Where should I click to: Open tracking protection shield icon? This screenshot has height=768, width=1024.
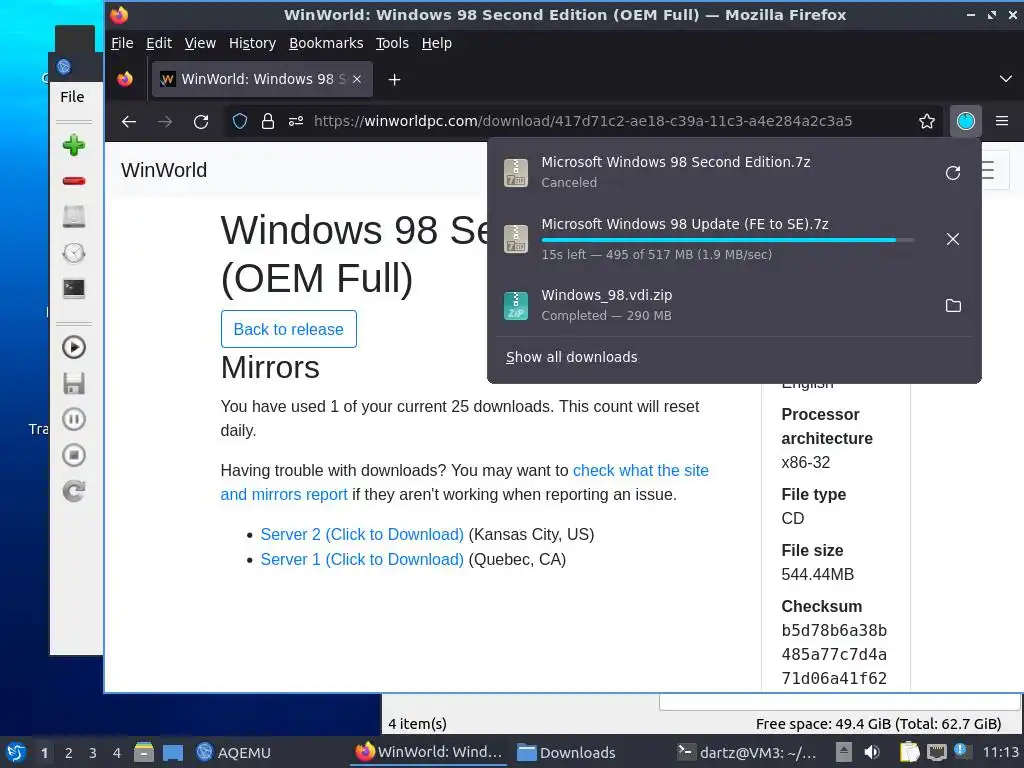pyautogui.click(x=240, y=121)
